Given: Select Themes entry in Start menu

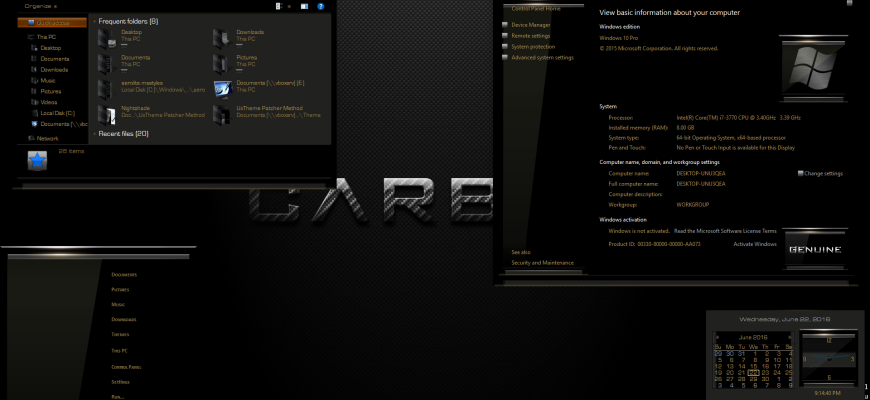Looking at the screenshot, I should click(120, 335).
